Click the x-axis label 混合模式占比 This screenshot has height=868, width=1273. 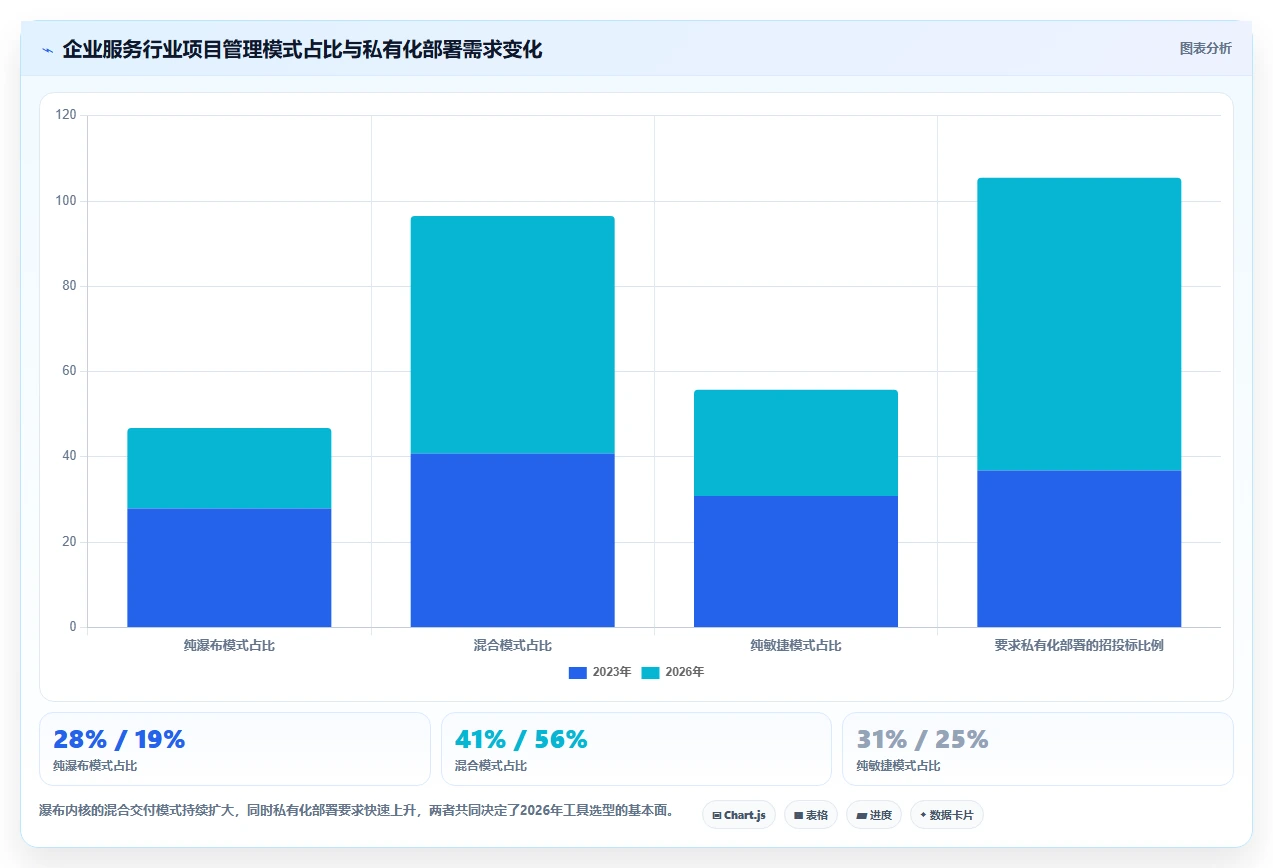point(512,646)
